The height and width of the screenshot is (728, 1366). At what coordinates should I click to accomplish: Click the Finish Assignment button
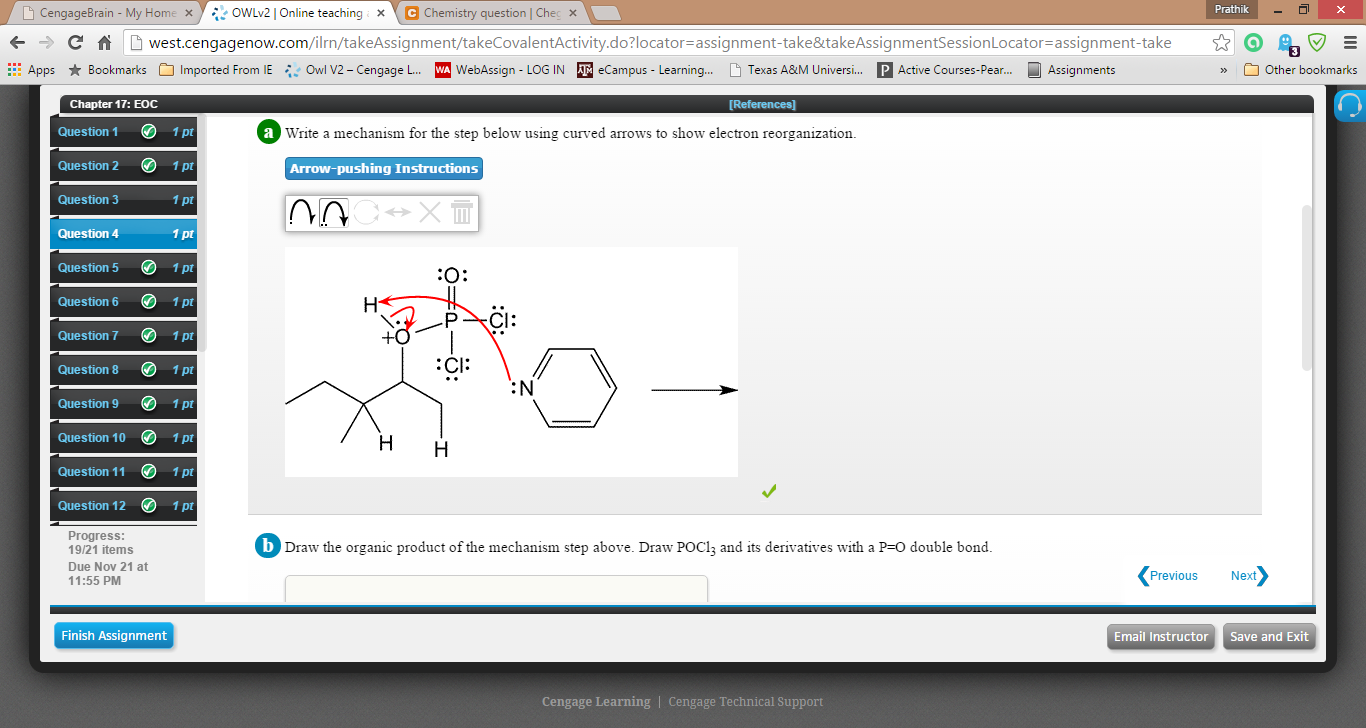pos(114,635)
